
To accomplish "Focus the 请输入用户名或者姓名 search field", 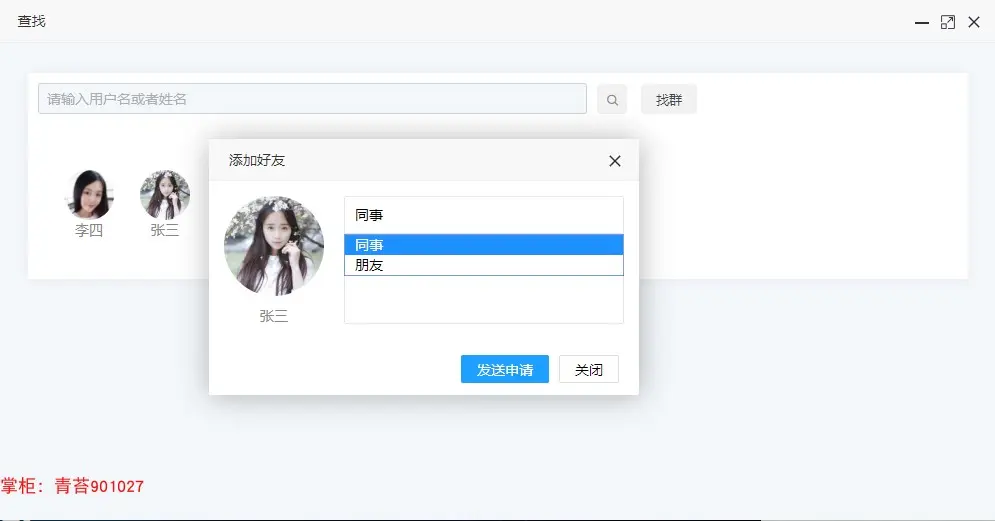I will click(312, 99).
